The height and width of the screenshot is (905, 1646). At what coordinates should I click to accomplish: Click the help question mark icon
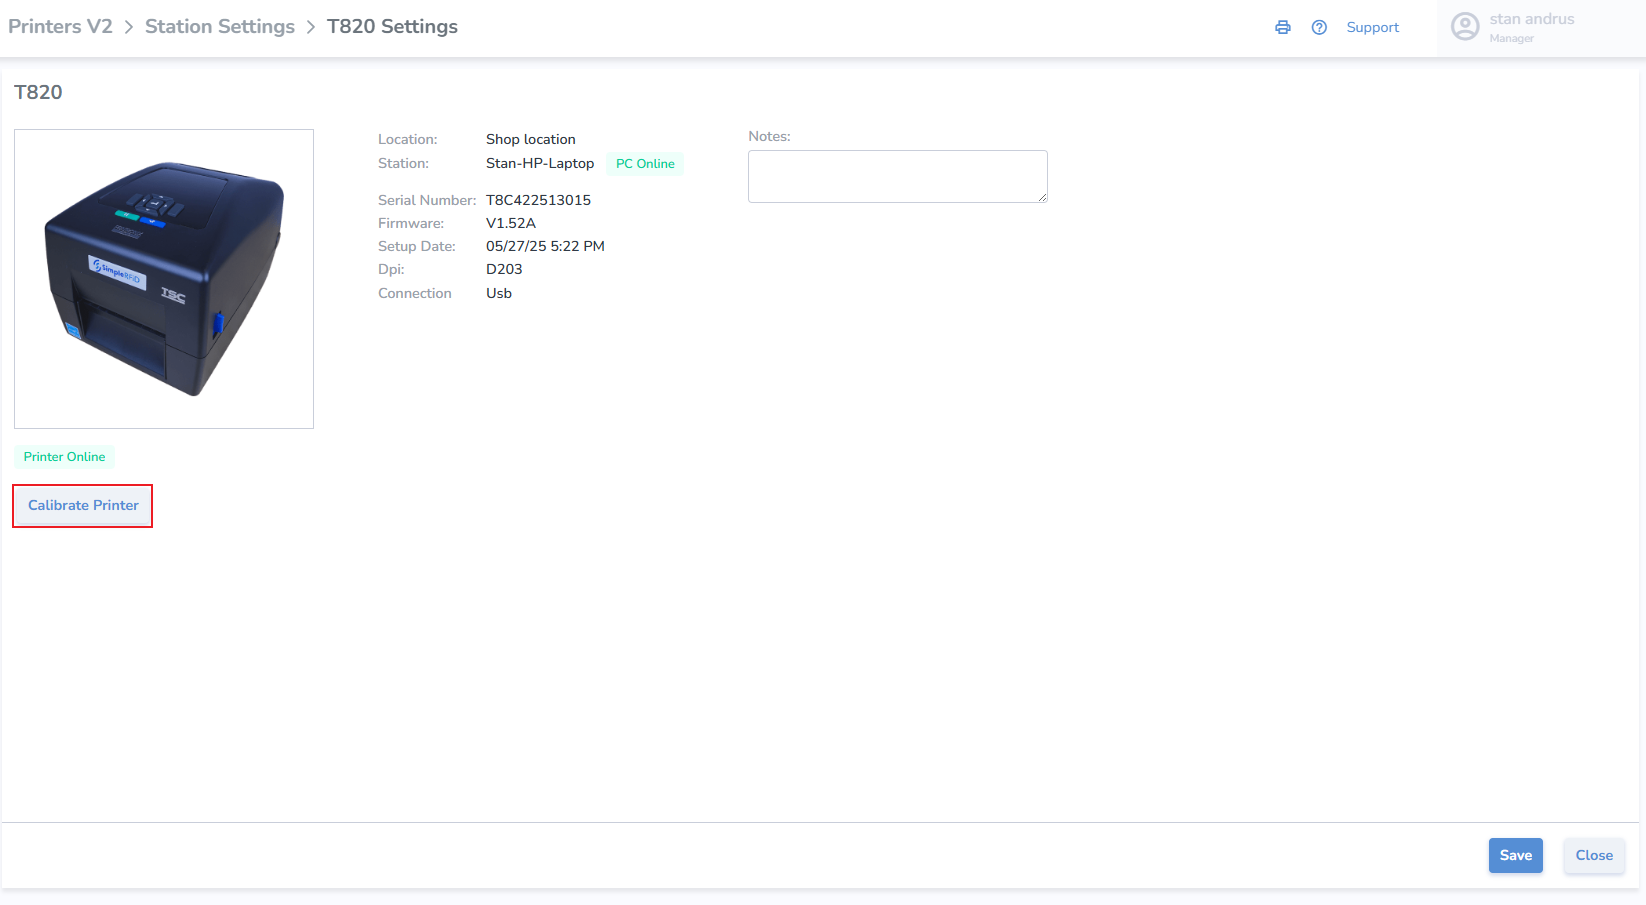click(x=1319, y=28)
